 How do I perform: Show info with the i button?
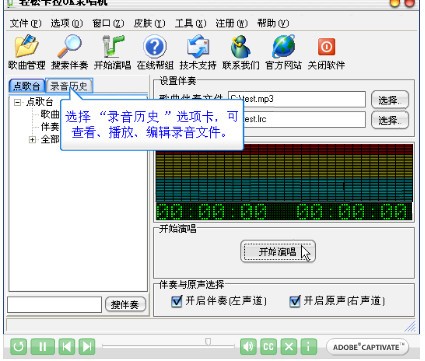[309, 347]
